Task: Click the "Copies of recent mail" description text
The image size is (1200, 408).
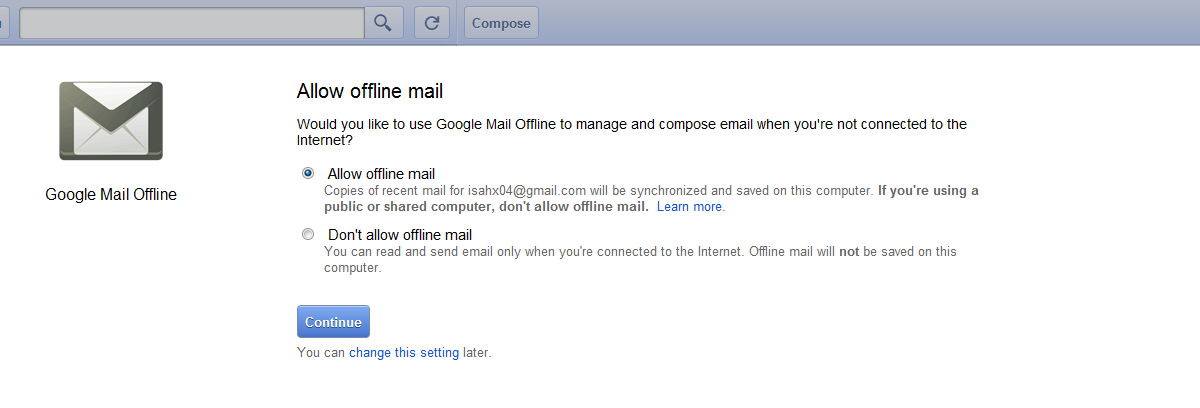Action: (x=396, y=190)
